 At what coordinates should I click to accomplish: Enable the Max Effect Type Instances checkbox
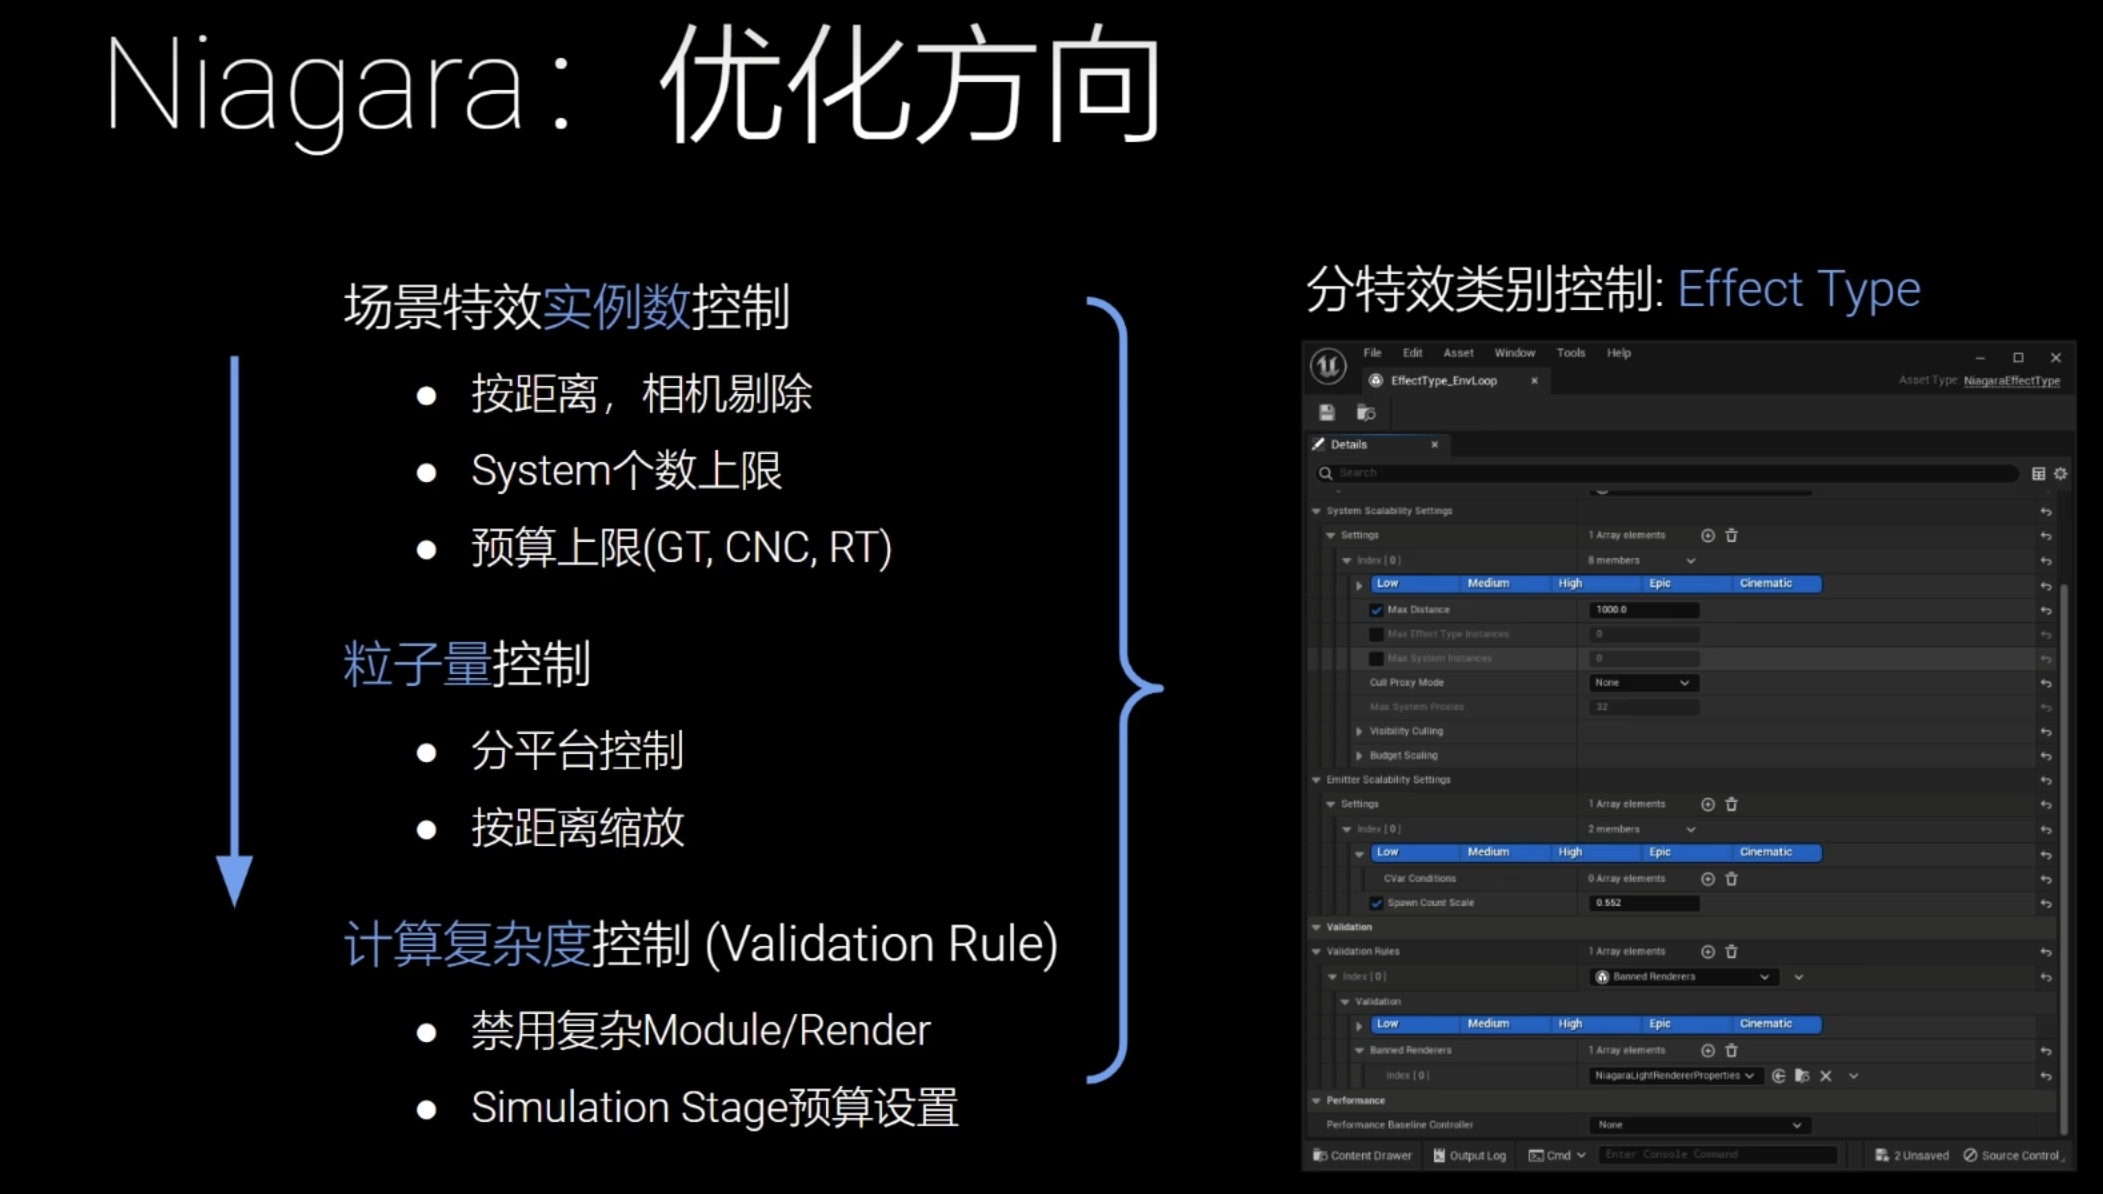tap(1376, 634)
